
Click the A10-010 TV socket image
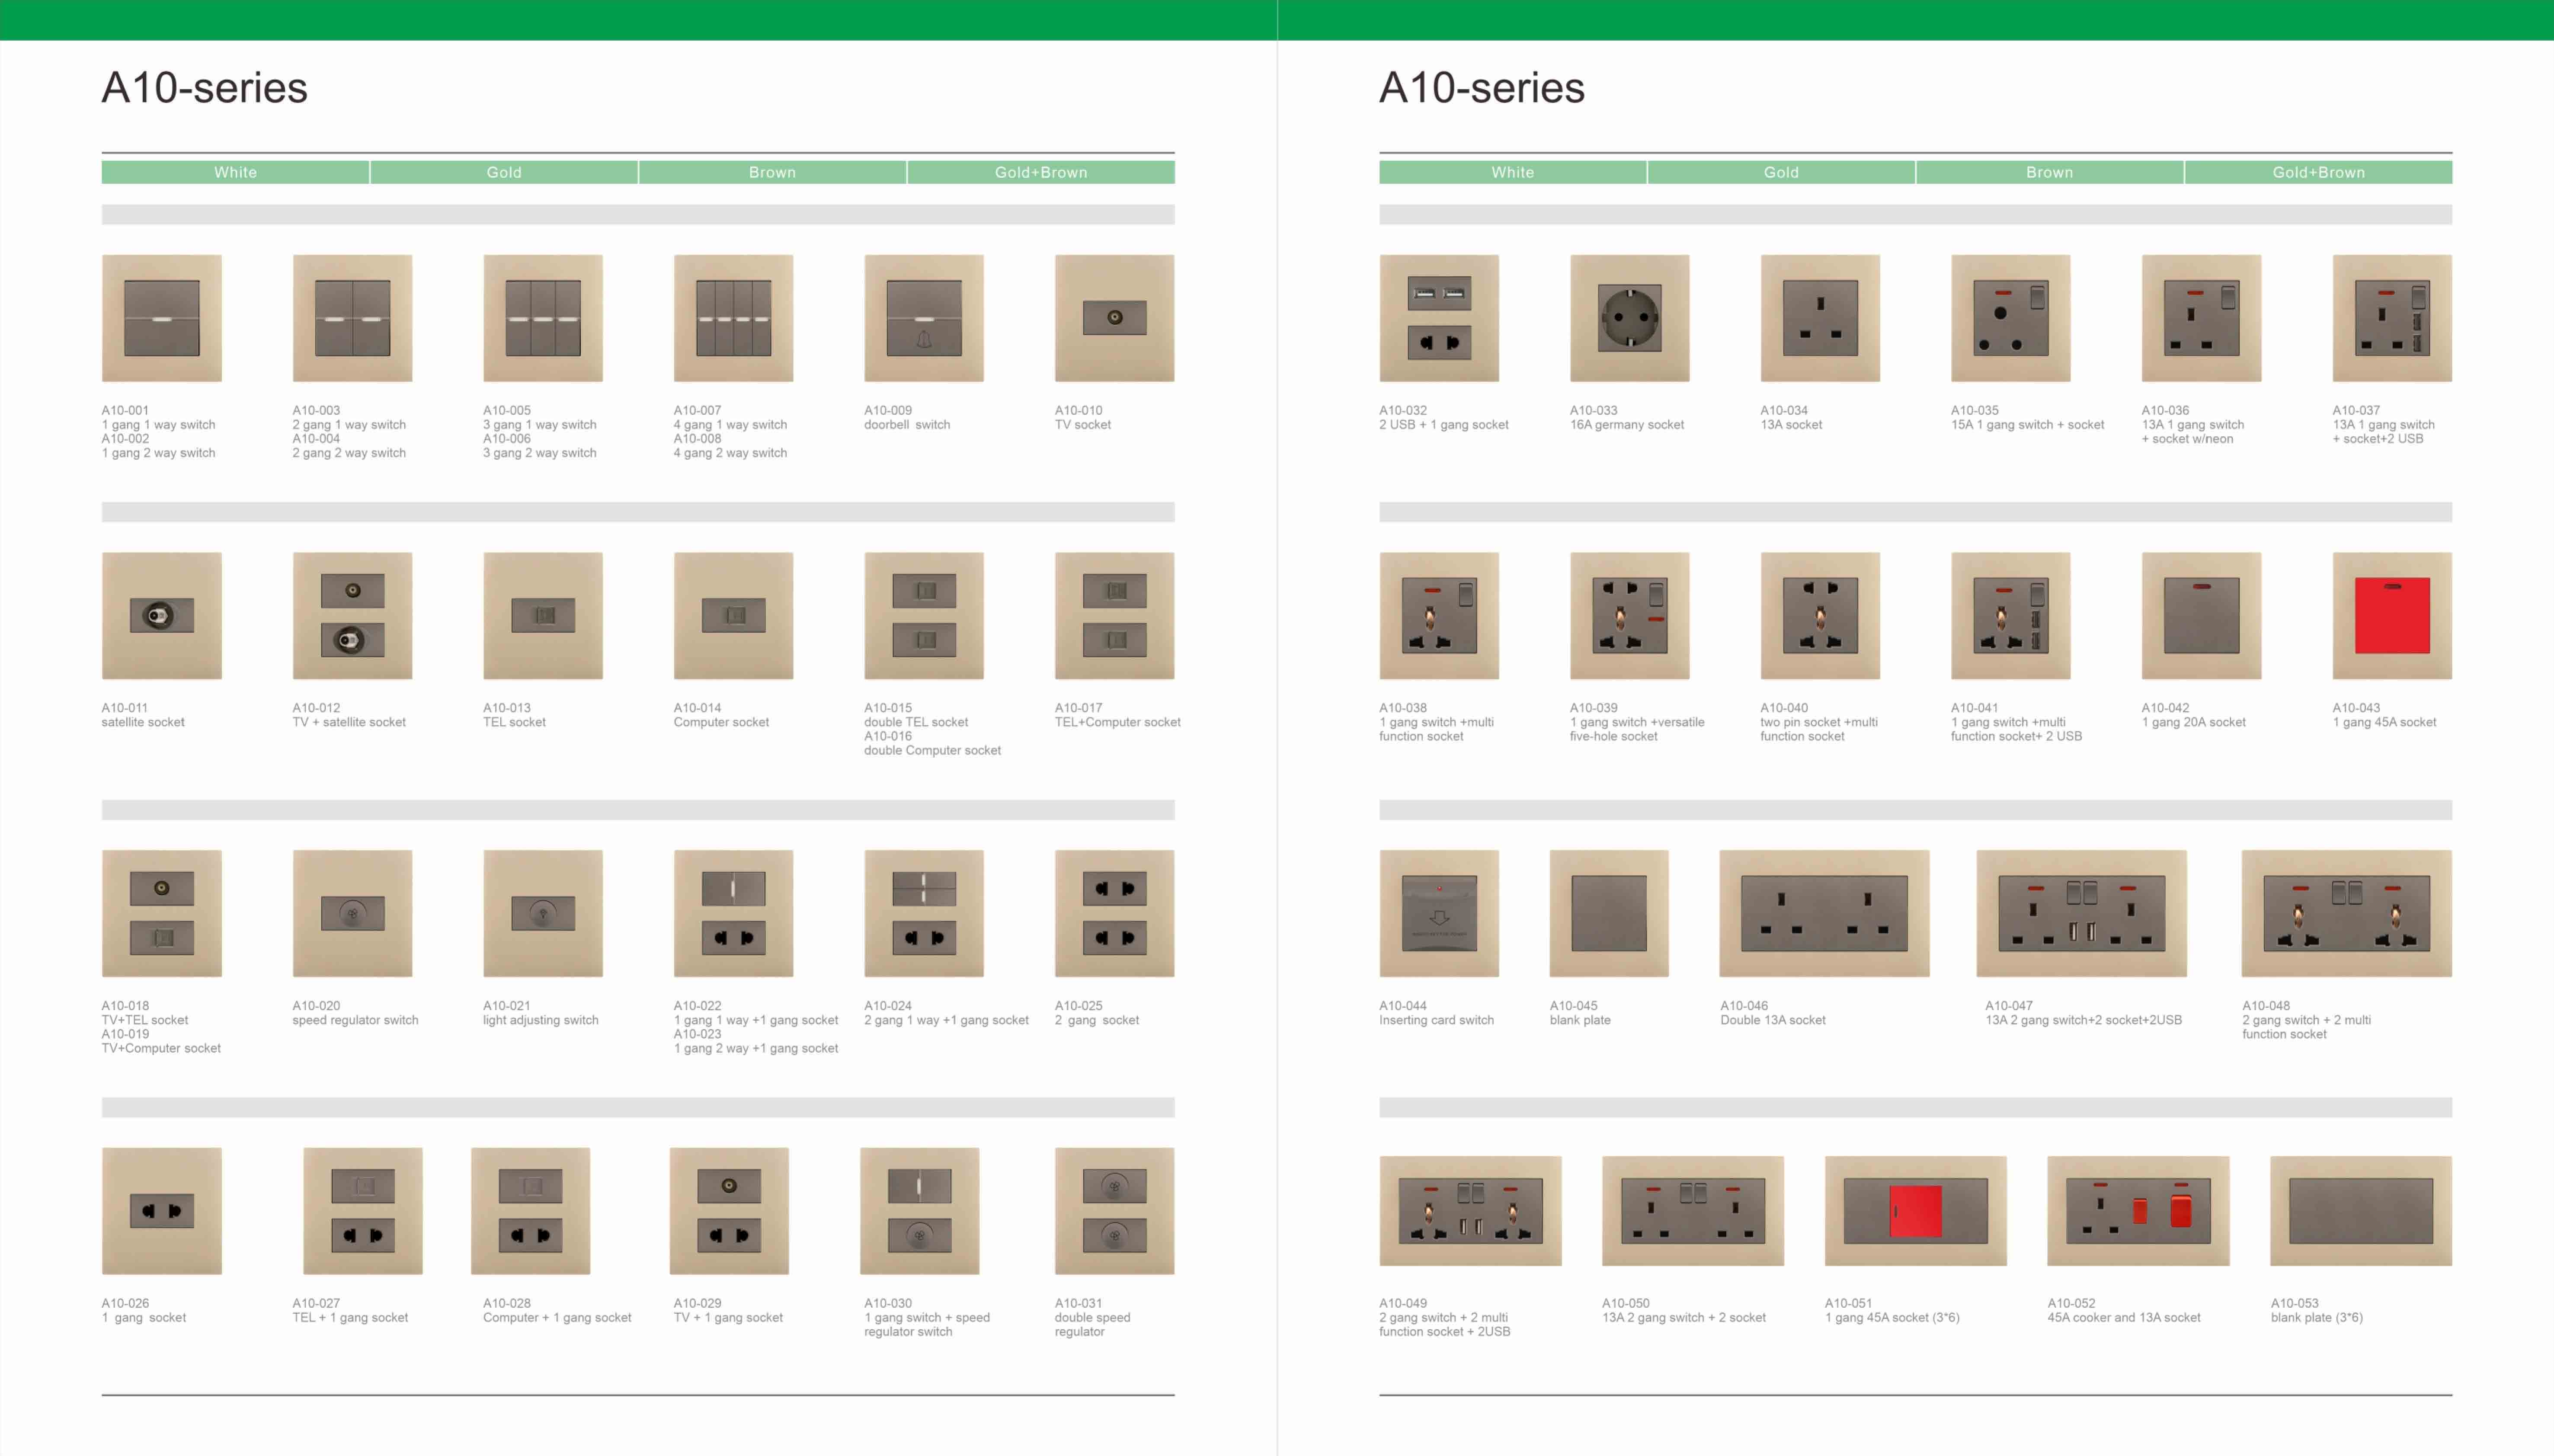click(x=1115, y=318)
